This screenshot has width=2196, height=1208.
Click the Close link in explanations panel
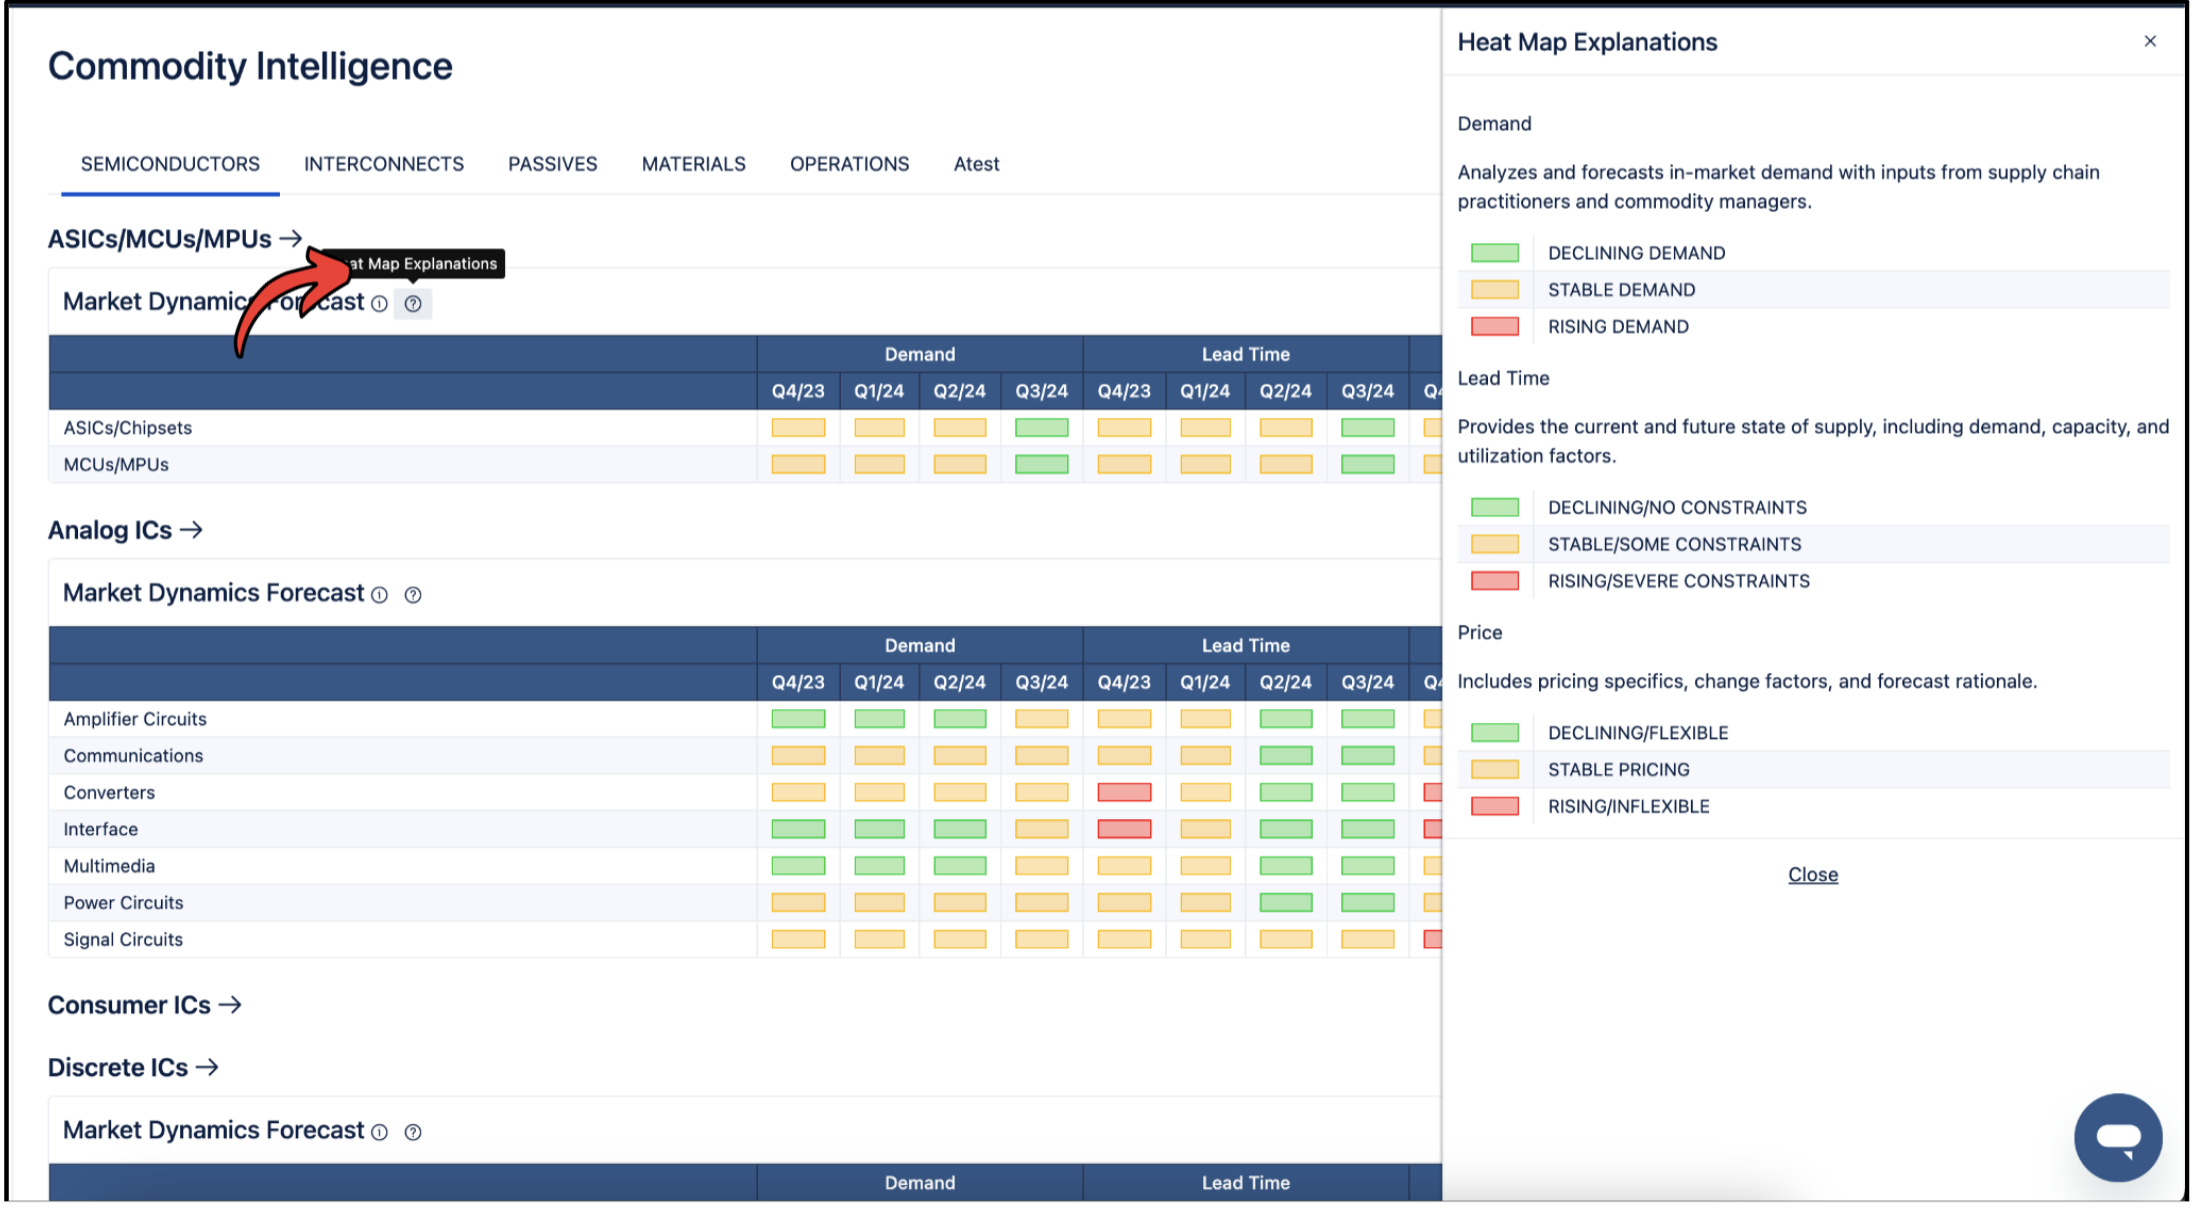coord(1812,875)
